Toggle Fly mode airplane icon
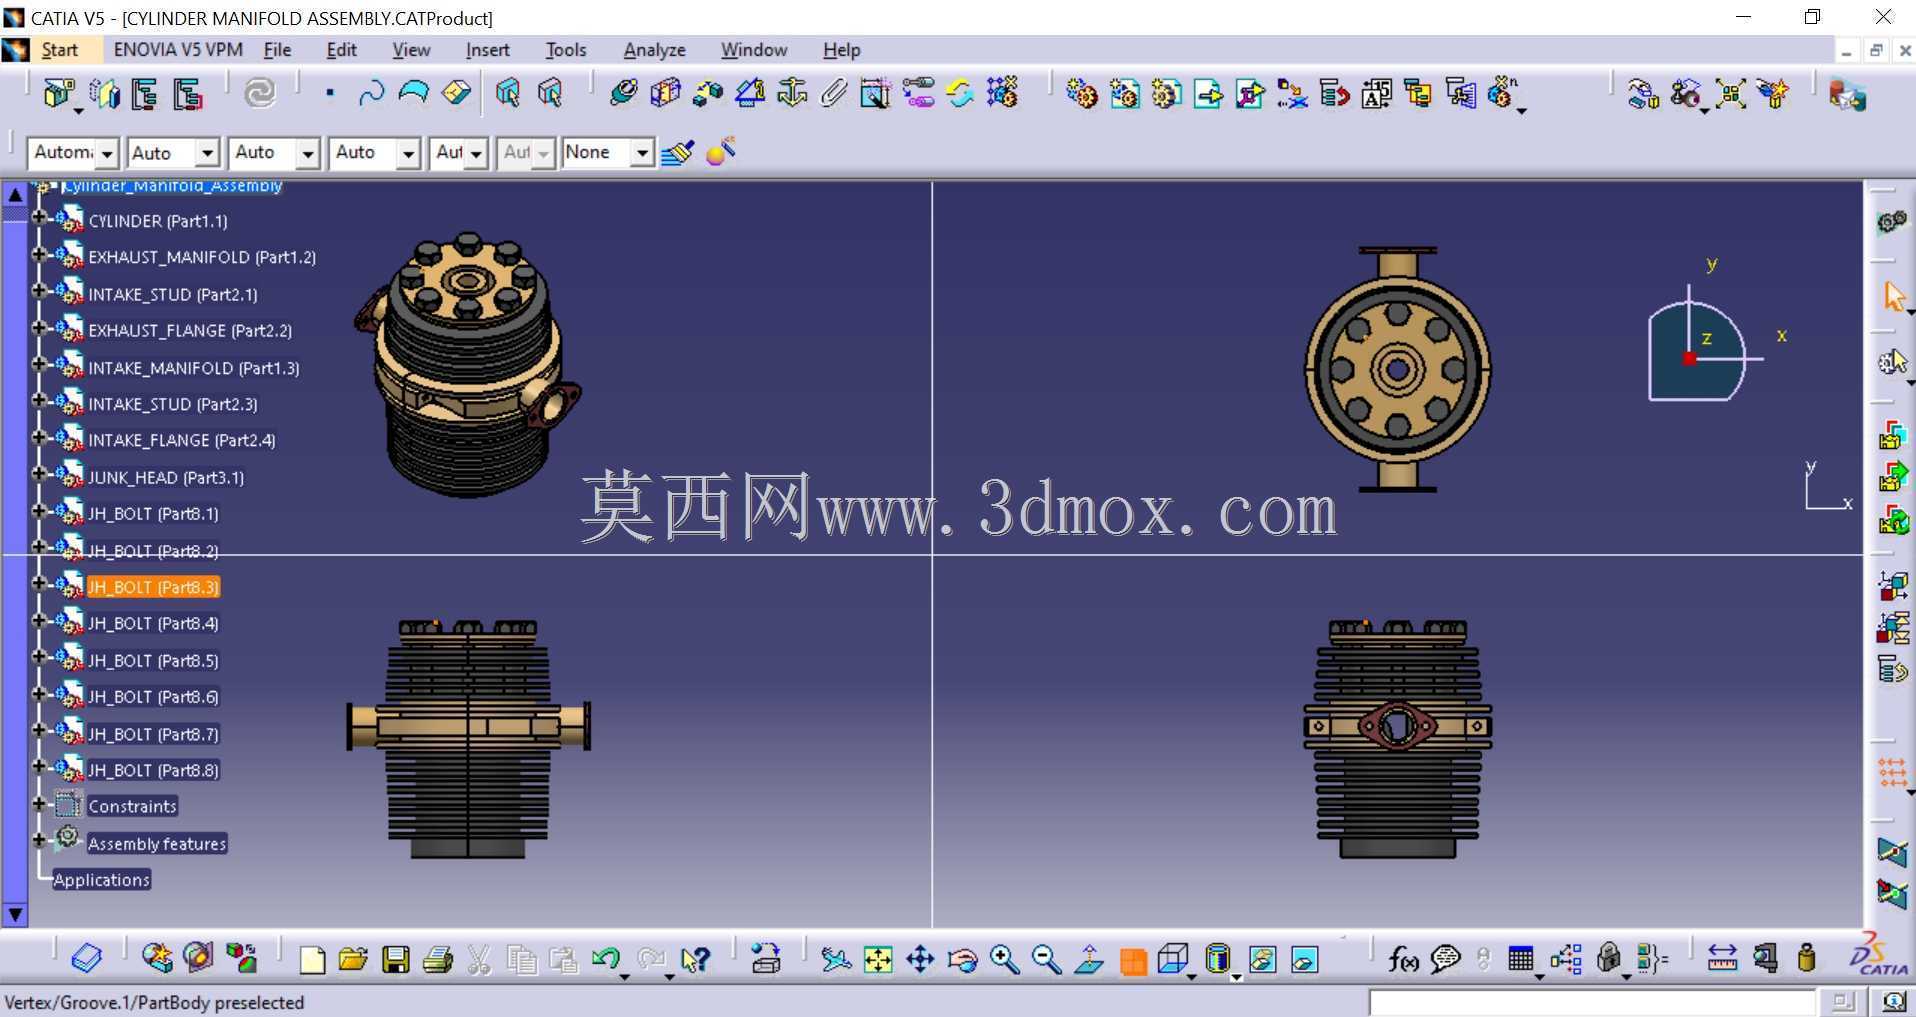 point(835,960)
